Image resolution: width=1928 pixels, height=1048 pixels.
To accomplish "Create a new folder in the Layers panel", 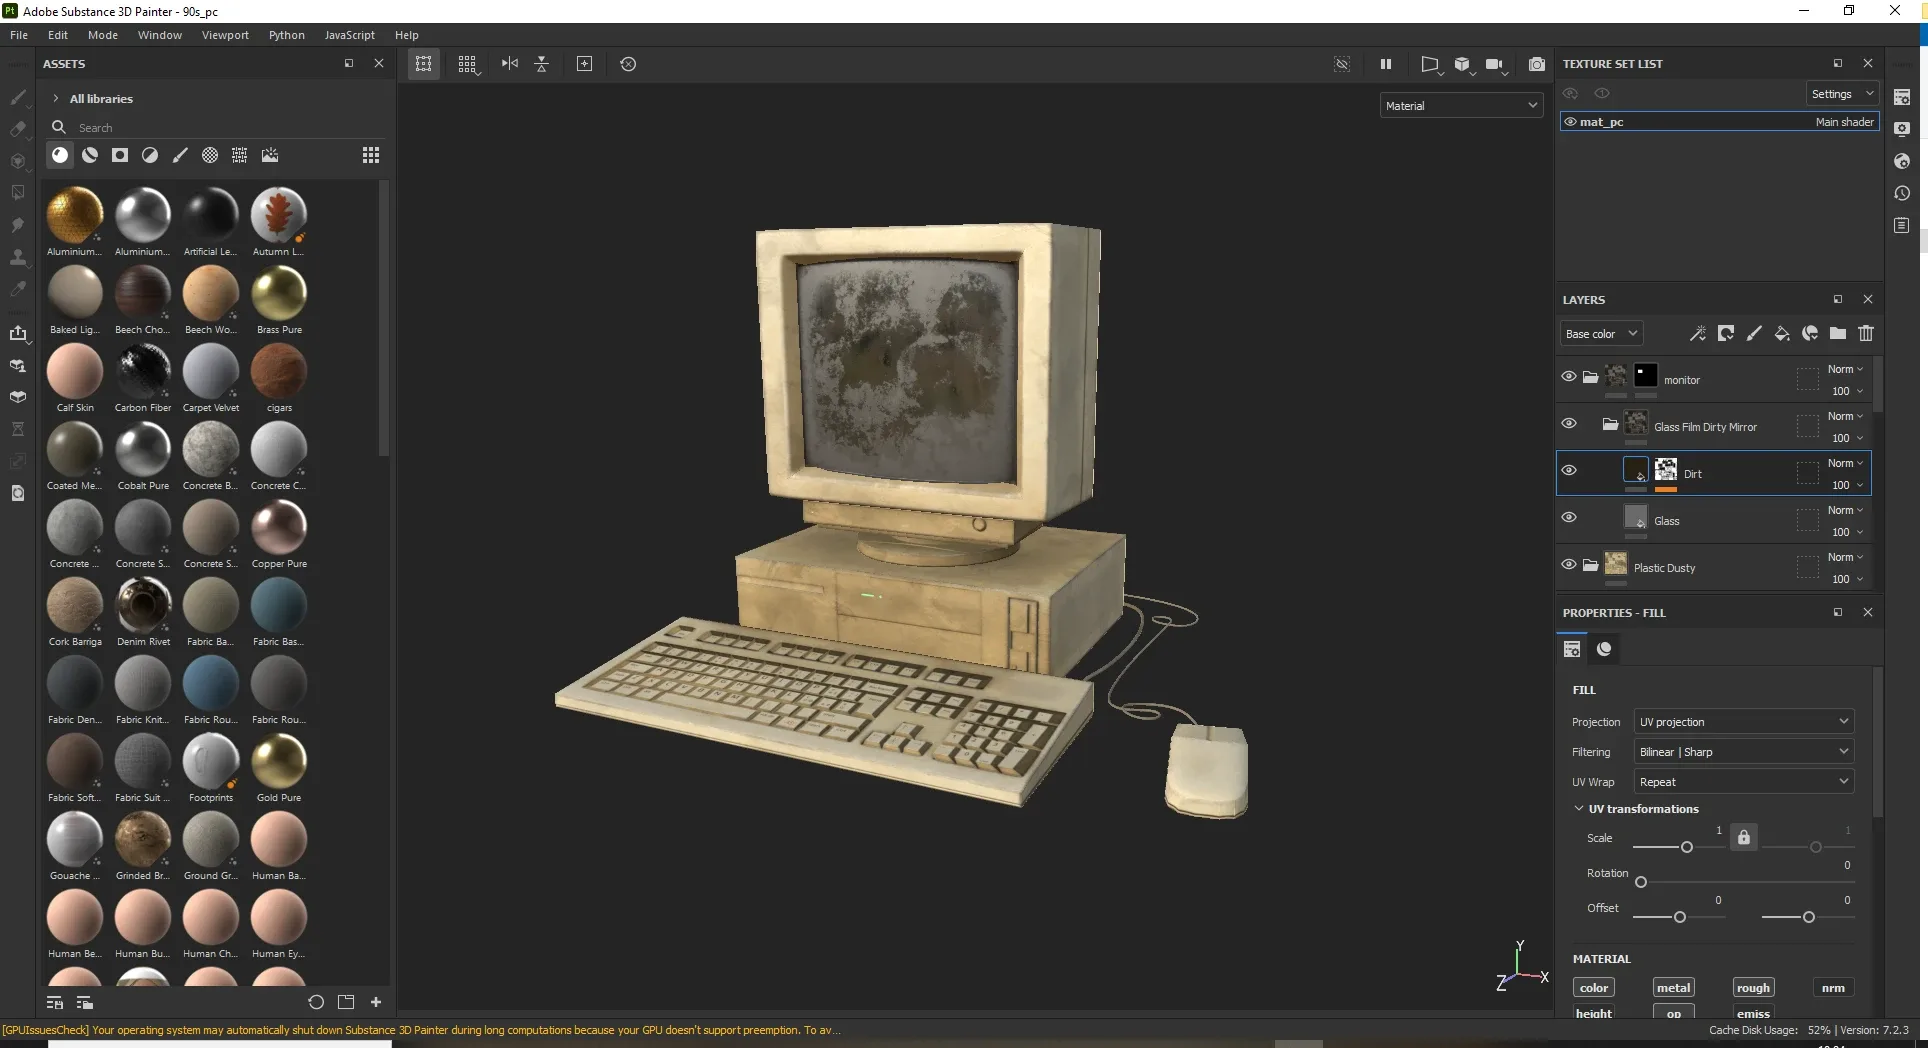I will (x=1838, y=333).
